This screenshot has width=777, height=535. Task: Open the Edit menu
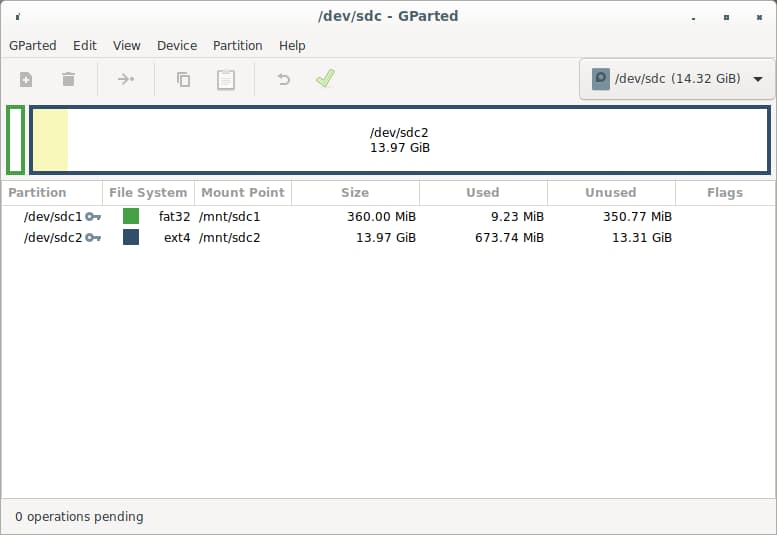[85, 46]
